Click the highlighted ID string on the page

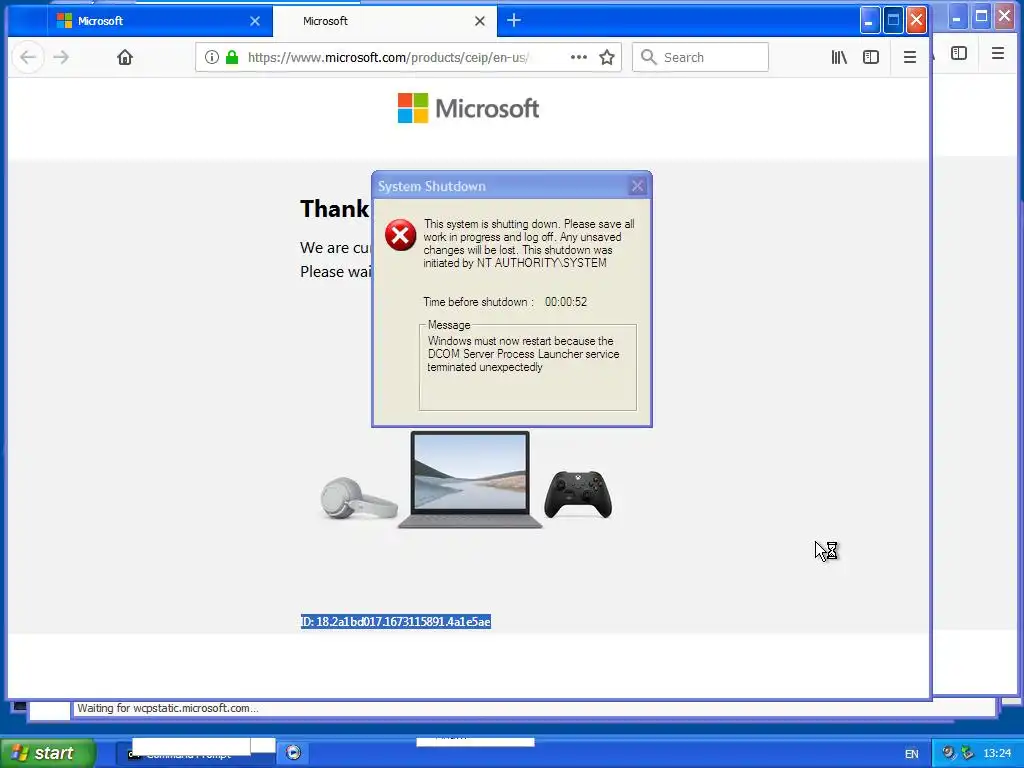click(396, 622)
